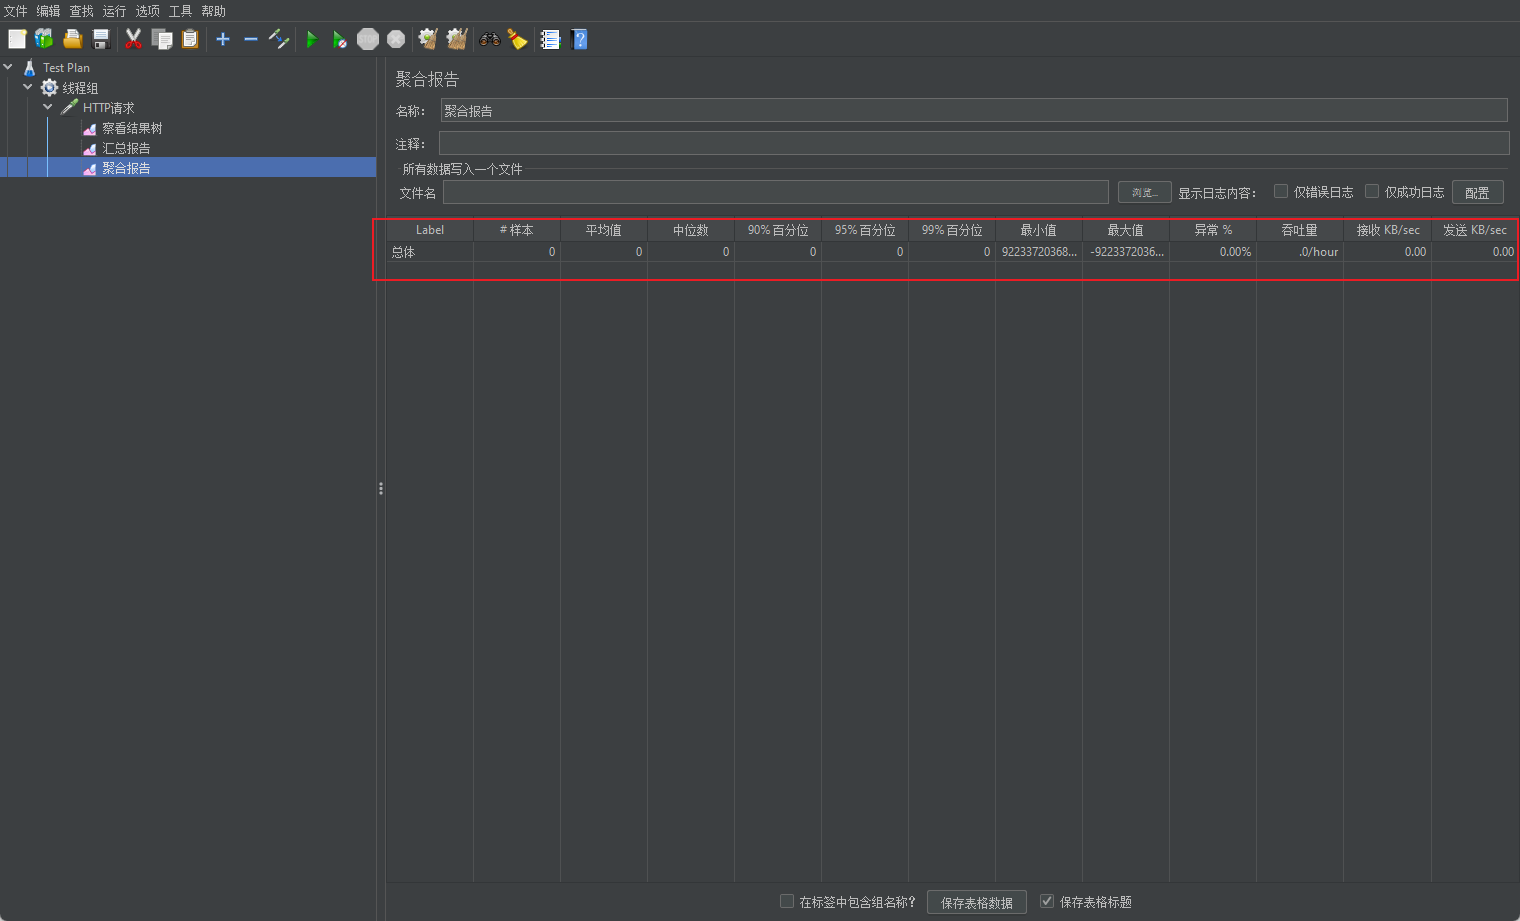
Task: Click the 90% 百分位 column header
Action: (x=778, y=230)
